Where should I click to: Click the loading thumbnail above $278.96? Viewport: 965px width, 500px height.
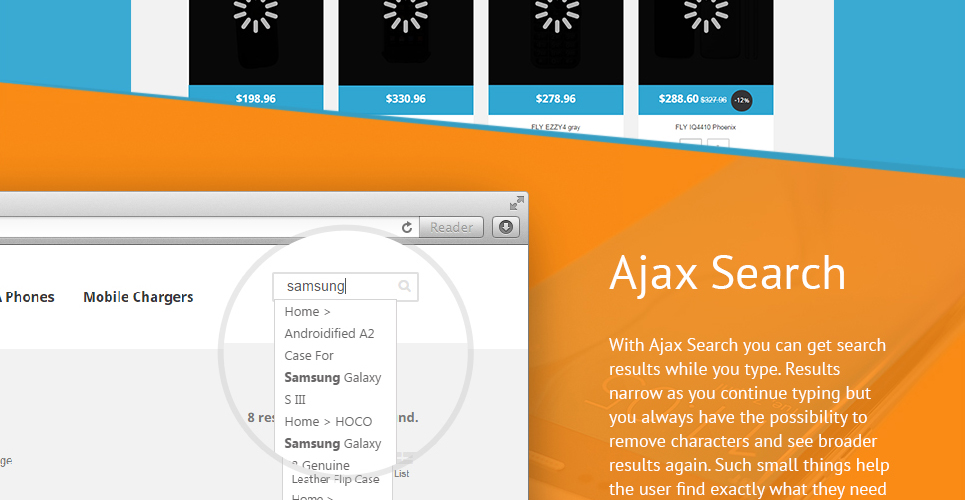556,42
